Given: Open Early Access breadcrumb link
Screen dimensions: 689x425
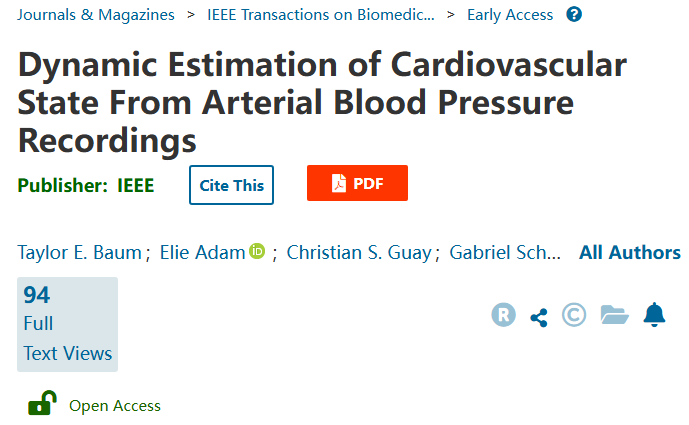Looking at the screenshot, I should (510, 15).
